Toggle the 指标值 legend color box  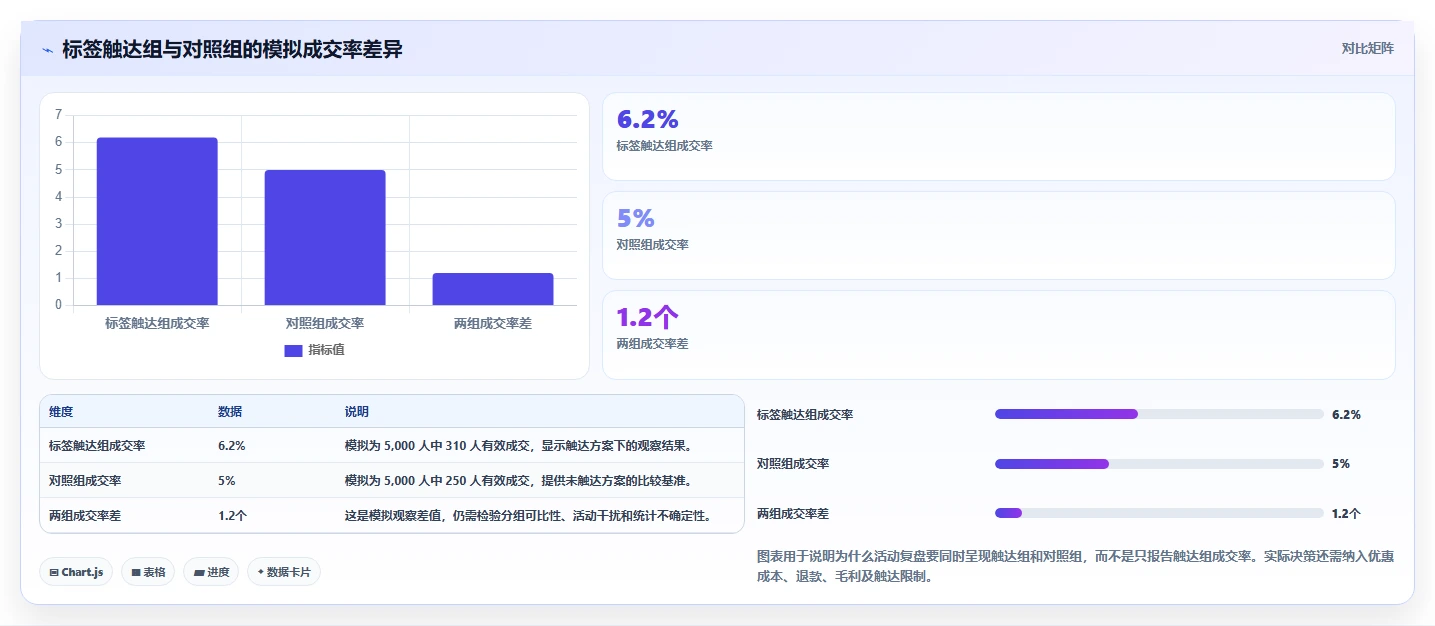[293, 350]
